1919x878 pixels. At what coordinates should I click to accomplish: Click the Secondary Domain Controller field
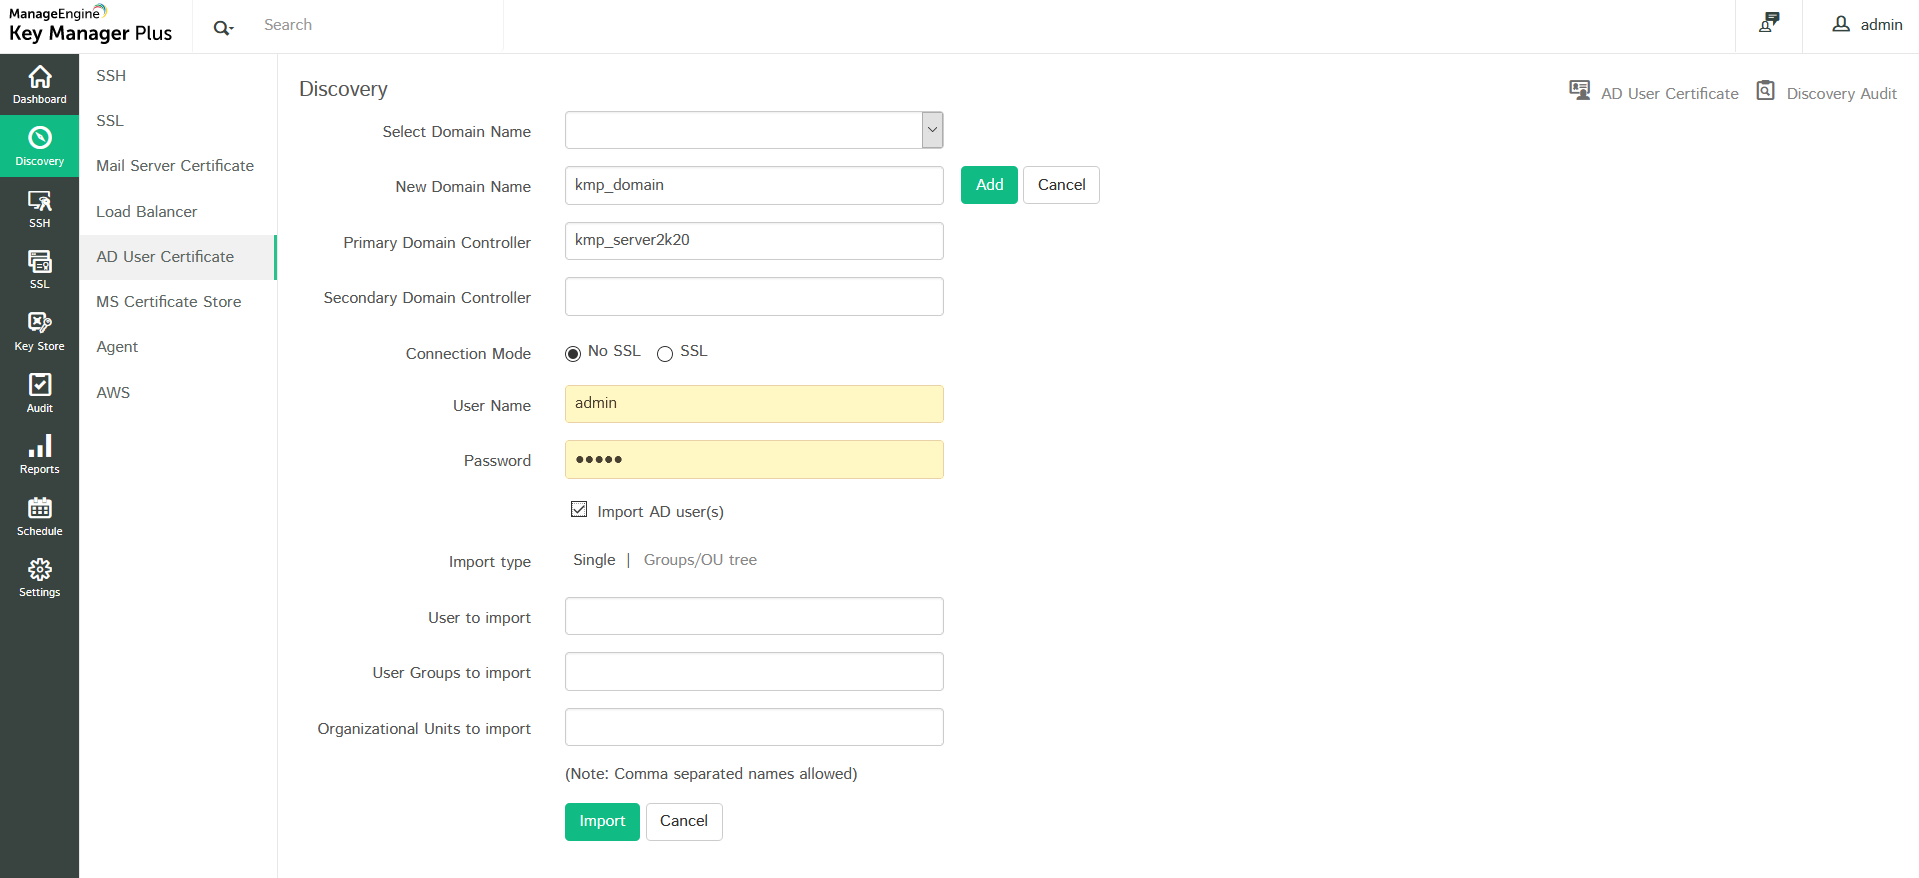[754, 297]
